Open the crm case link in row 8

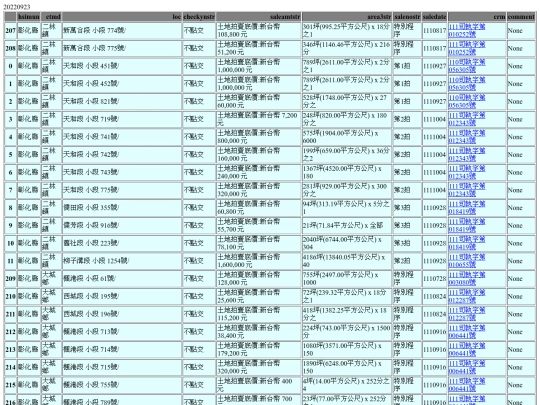(467, 208)
